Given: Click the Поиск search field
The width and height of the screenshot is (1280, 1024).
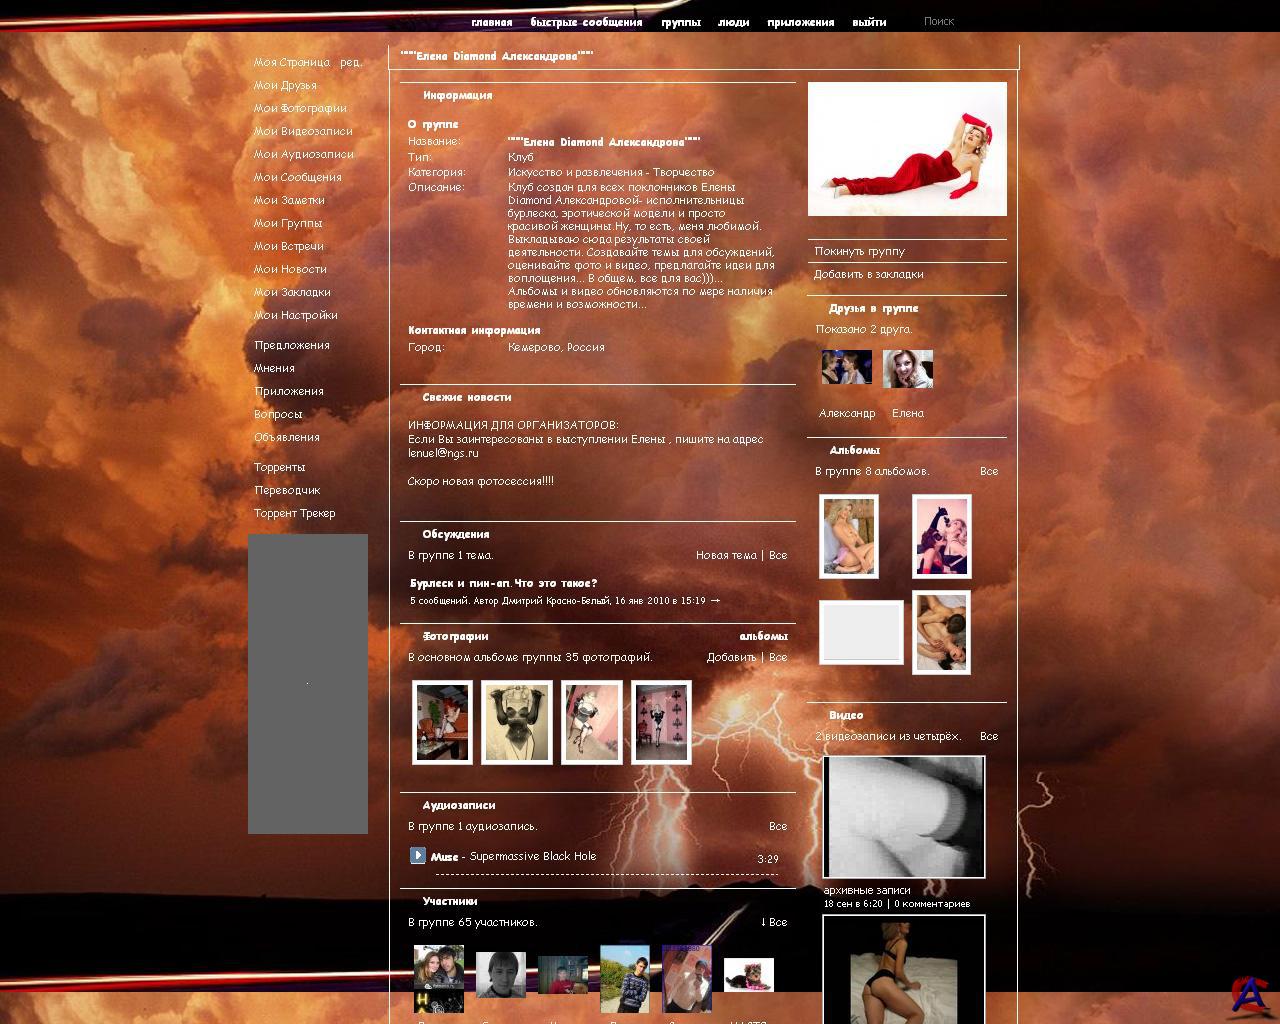Looking at the screenshot, I should (960, 21).
